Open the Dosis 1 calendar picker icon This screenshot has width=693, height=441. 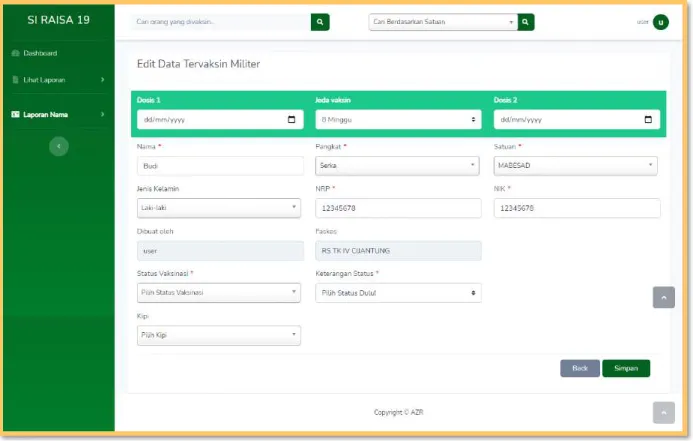[291, 119]
